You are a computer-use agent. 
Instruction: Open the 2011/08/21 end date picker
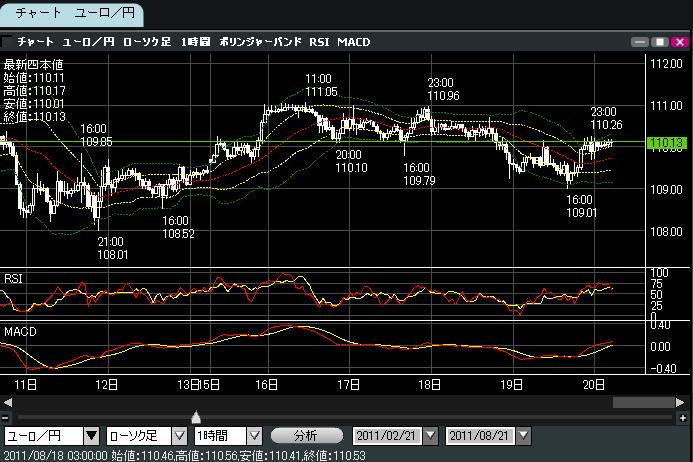pyautogui.click(x=525, y=435)
